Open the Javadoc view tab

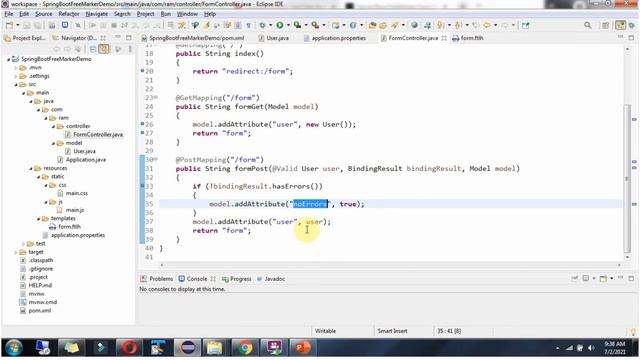point(271,279)
